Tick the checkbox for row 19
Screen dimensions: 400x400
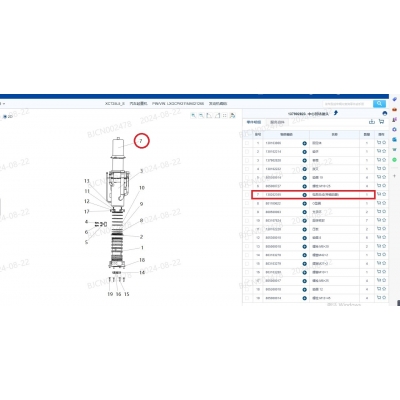tap(247, 298)
